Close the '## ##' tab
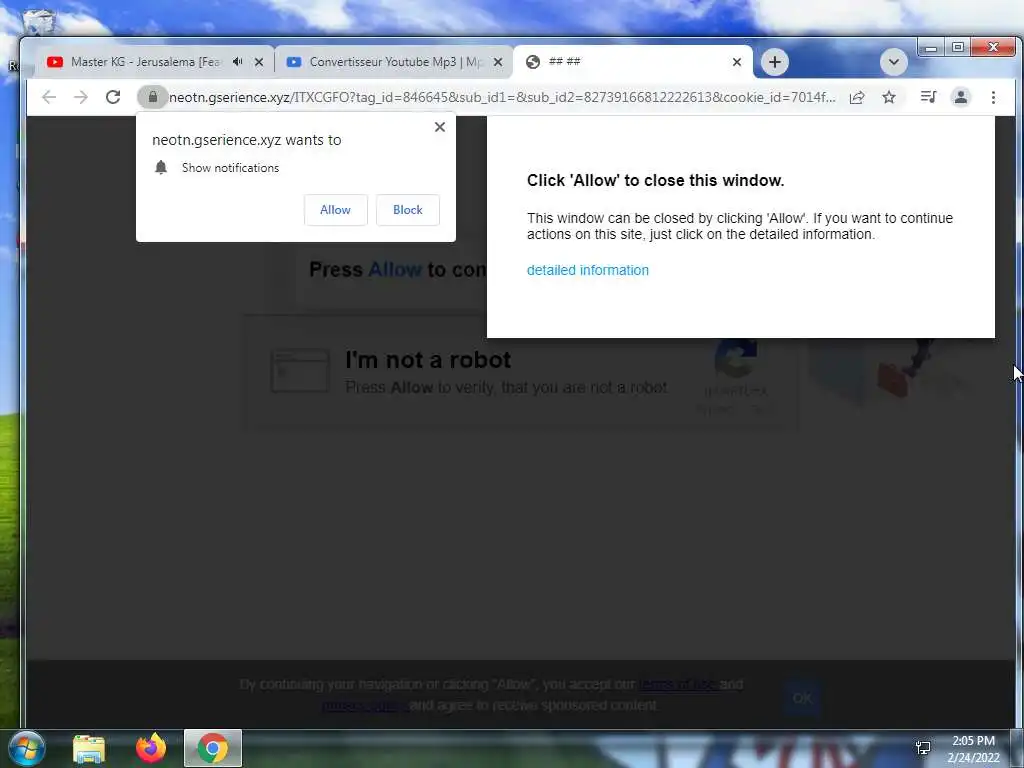Image resolution: width=1024 pixels, height=768 pixels. pos(737,62)
